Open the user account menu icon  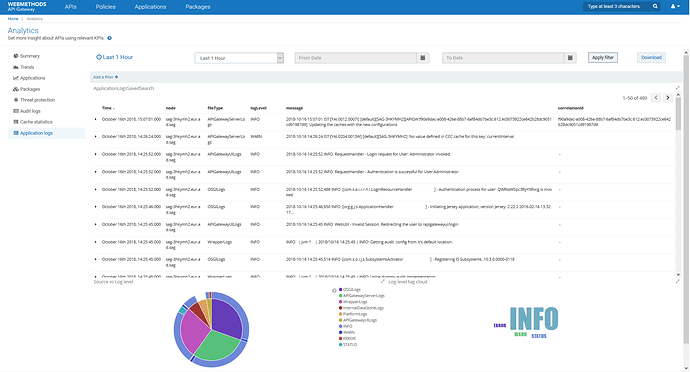[675, 6]
